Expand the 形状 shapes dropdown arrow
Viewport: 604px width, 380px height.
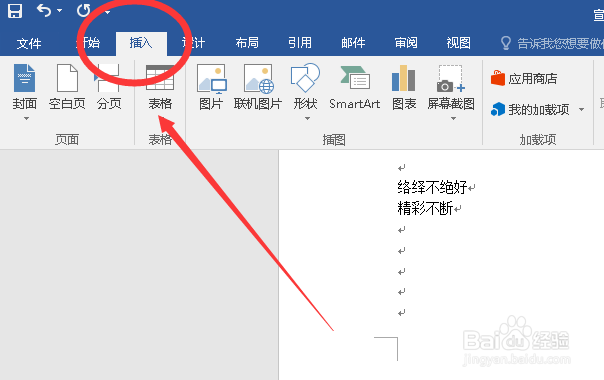(307, 118)
